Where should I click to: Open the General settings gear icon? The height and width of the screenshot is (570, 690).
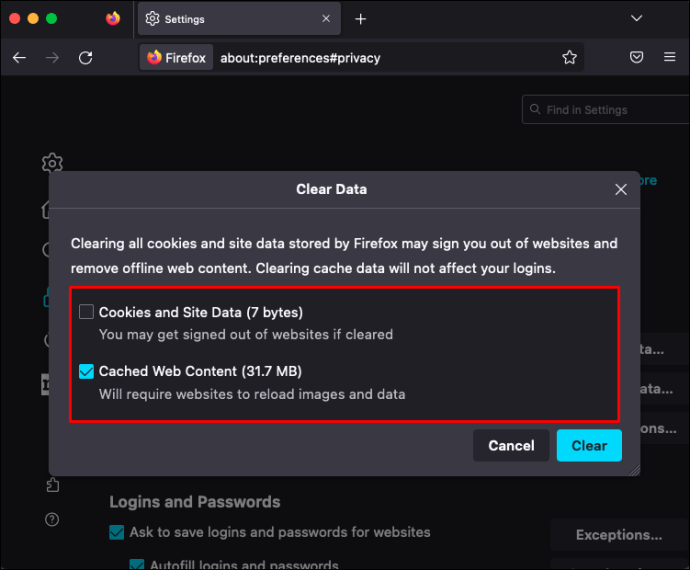pyautogui.click(x=52, y=163)
